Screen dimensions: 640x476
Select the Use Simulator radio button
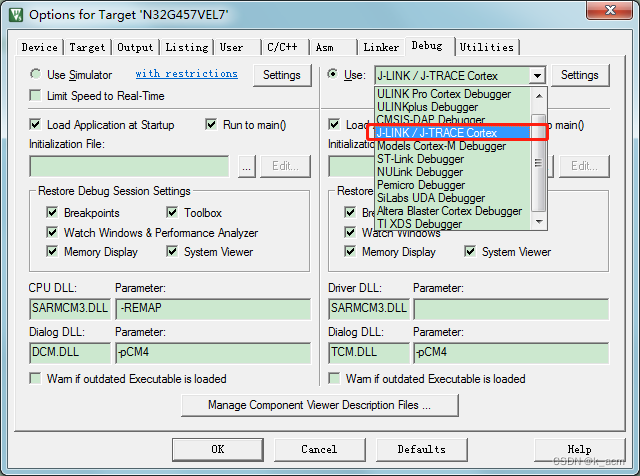click(36, 74)
